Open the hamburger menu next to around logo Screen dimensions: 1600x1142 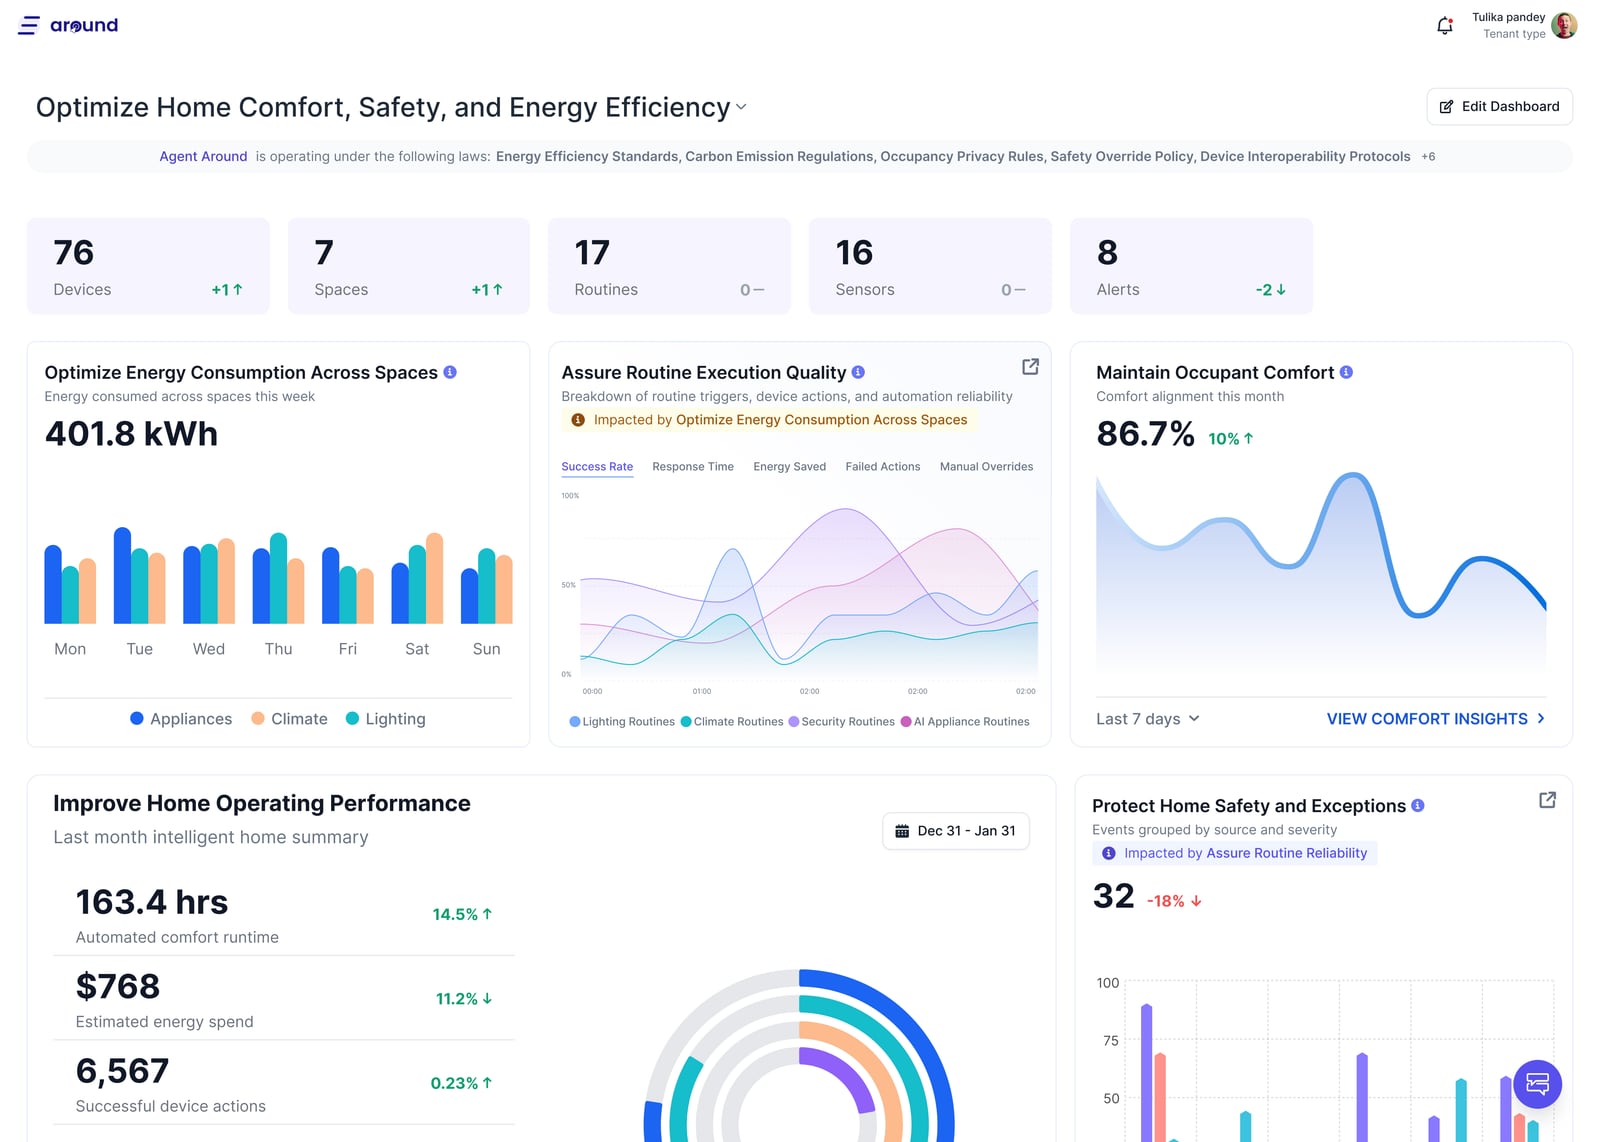point(29,25)
